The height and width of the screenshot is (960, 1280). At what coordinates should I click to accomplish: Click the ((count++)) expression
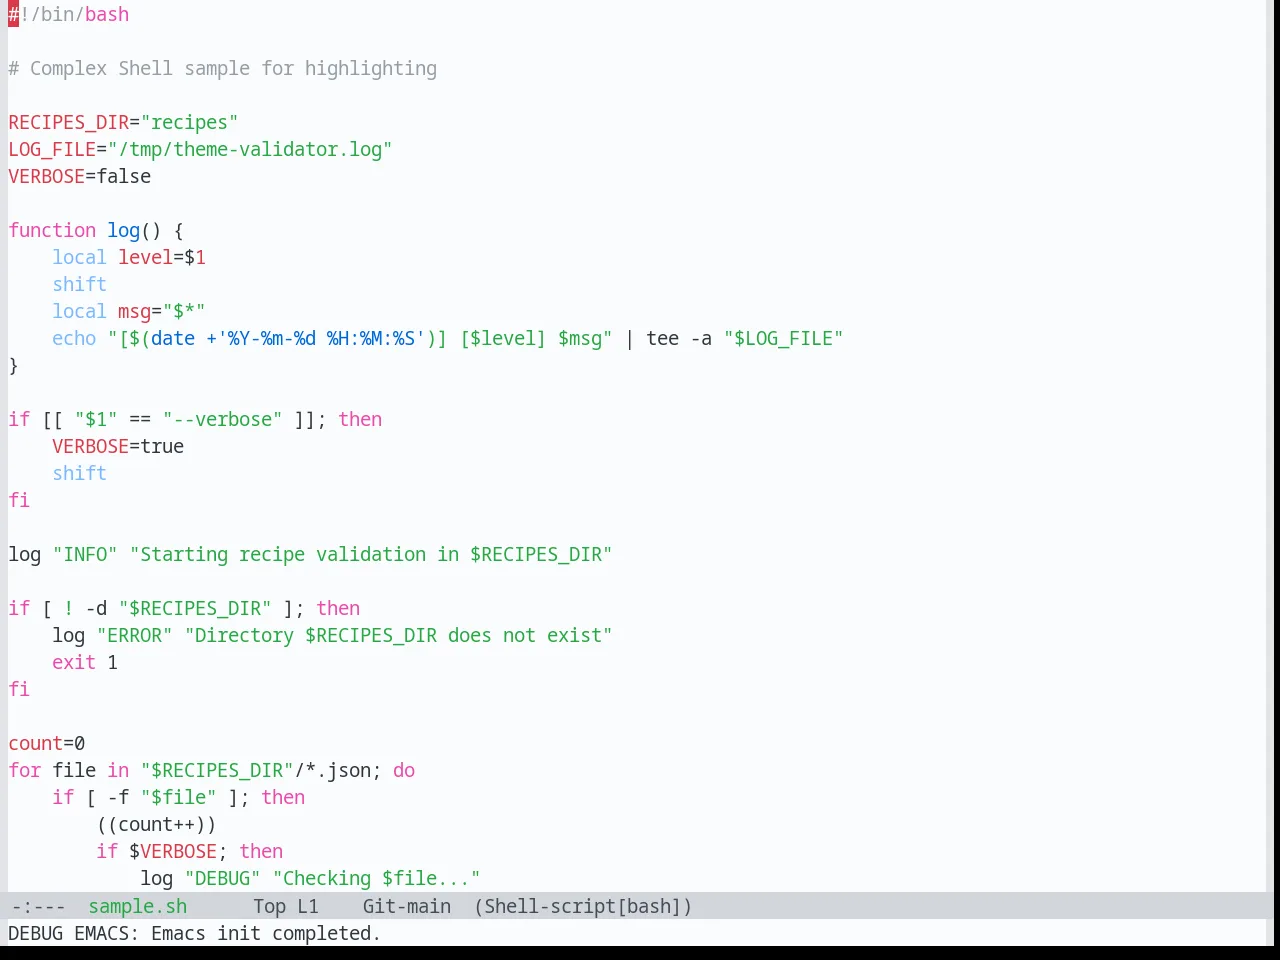pos(157,825)
